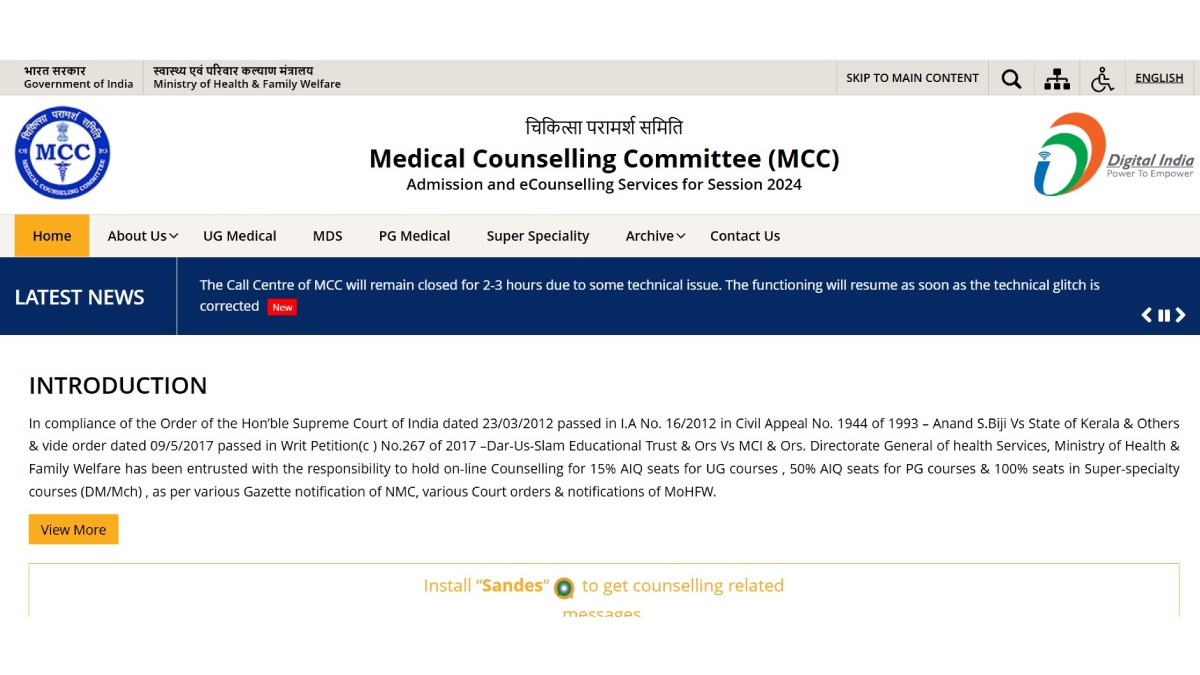Screen dimensions: 1200x675
Task: Open the sitemap icon
Action: tap(1056, 79)
